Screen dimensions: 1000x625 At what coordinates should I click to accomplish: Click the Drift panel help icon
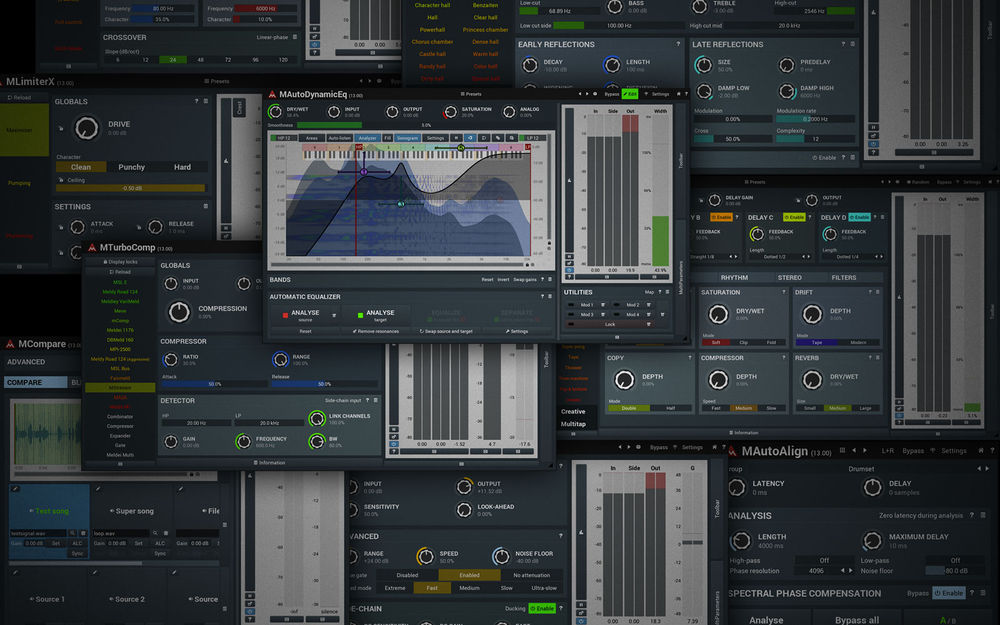coord(870,292)
